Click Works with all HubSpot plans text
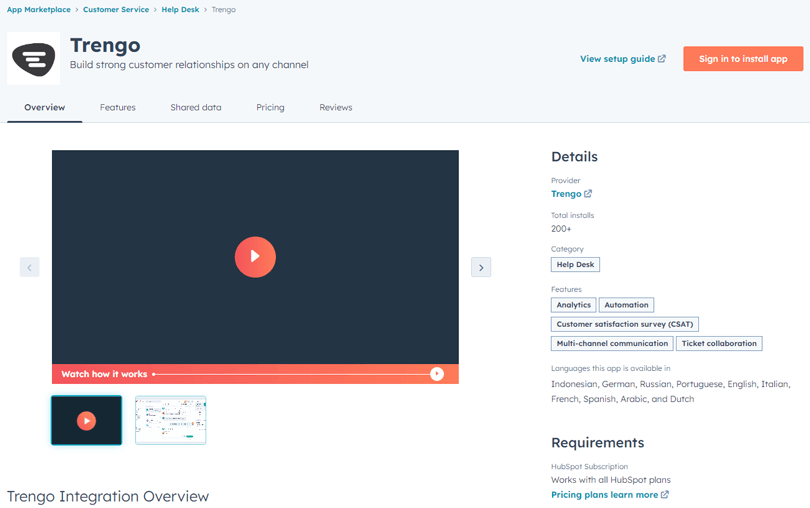The width and height of the screenshot is (810, 508). (611, 480)
